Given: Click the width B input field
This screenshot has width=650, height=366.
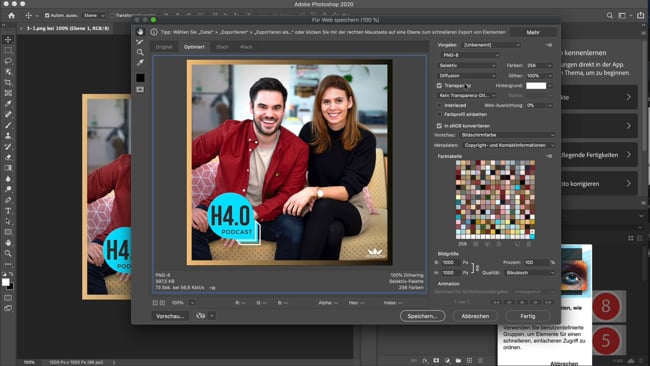Looking at the screenshot, I should [x=451, y=262].
